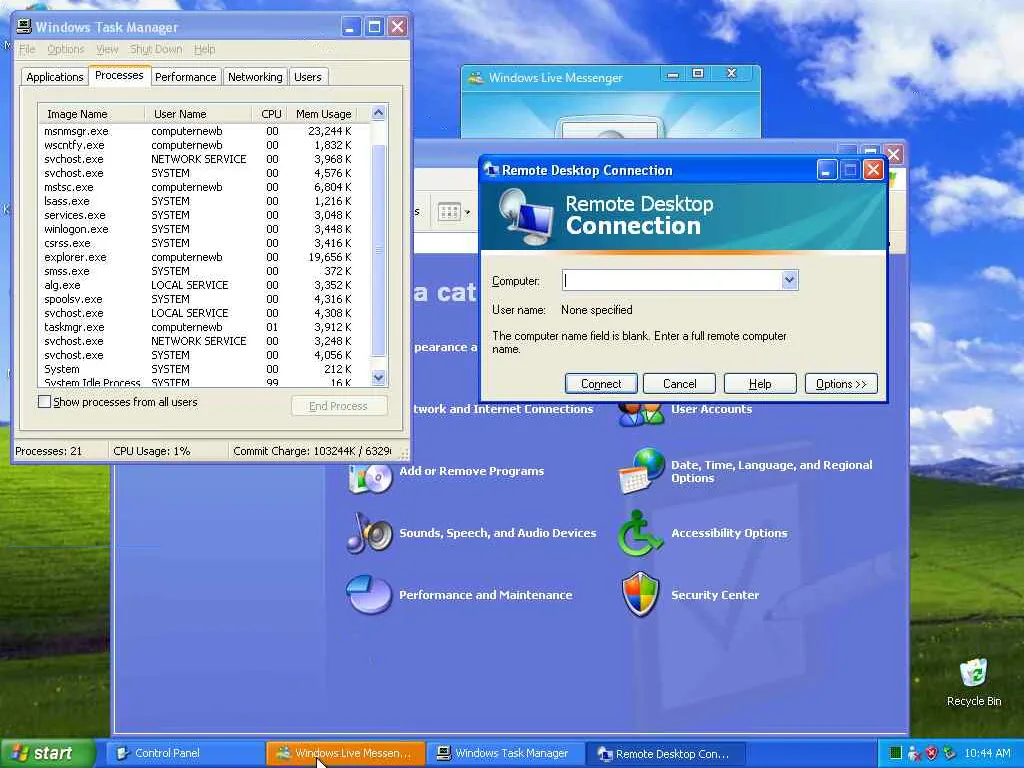The image size is (1024, 768).
Task: Click the Task Manager title bar icon
Action: (24, 26)
